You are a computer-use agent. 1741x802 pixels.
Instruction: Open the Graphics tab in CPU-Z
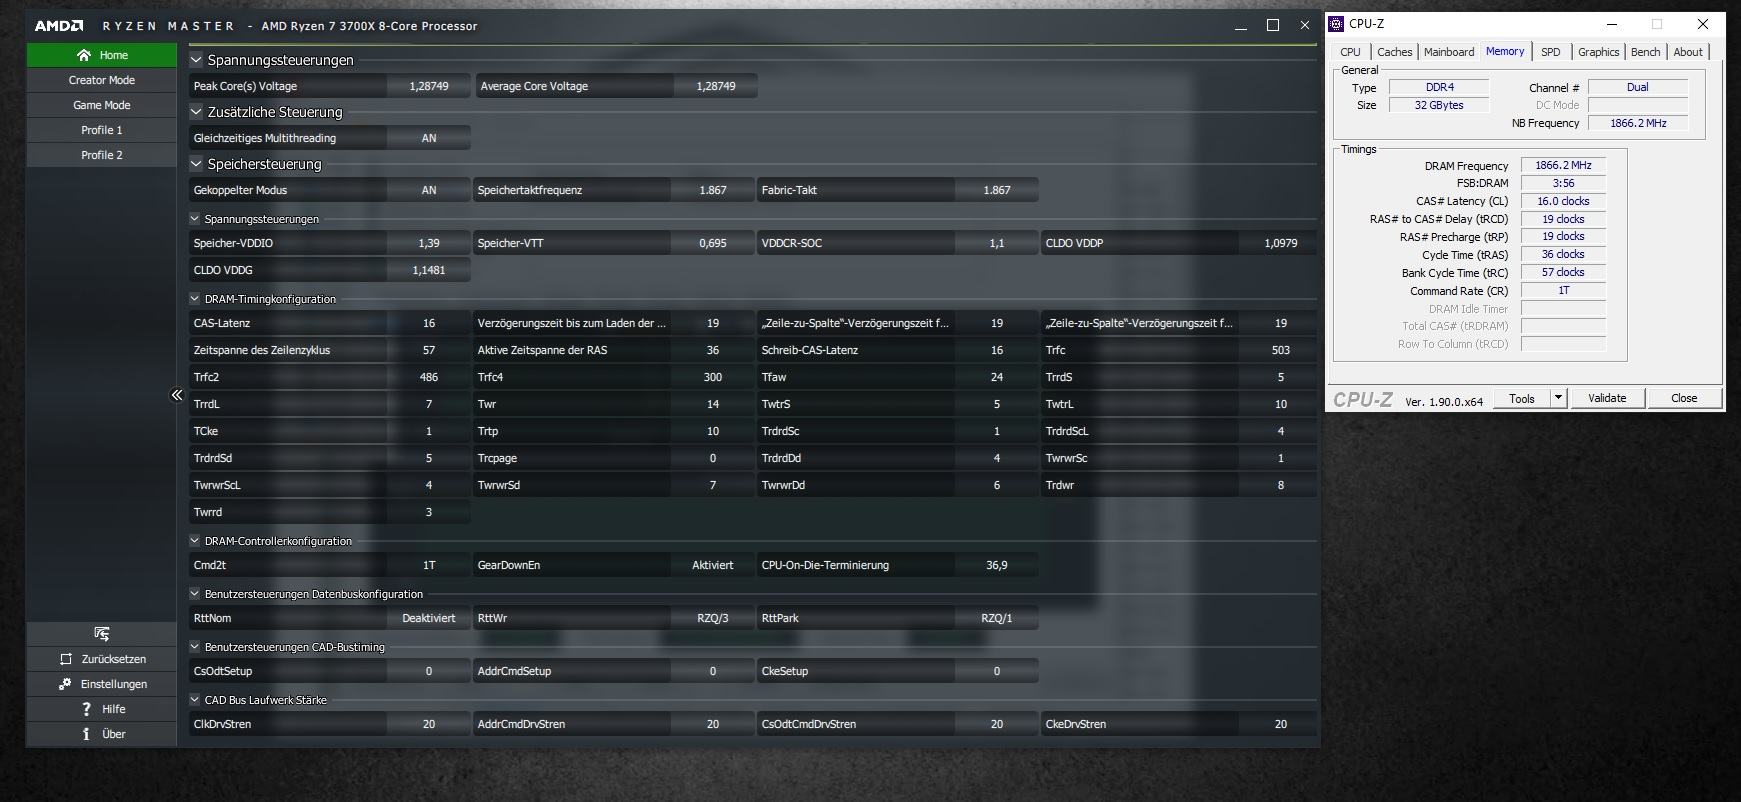(1598, 52)
